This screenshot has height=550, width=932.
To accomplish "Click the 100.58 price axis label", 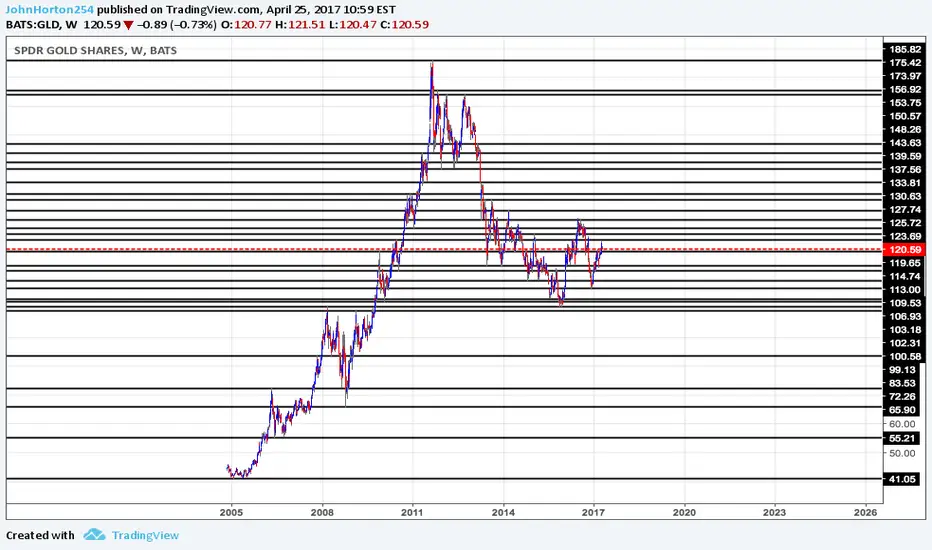I will pos(905,356).
